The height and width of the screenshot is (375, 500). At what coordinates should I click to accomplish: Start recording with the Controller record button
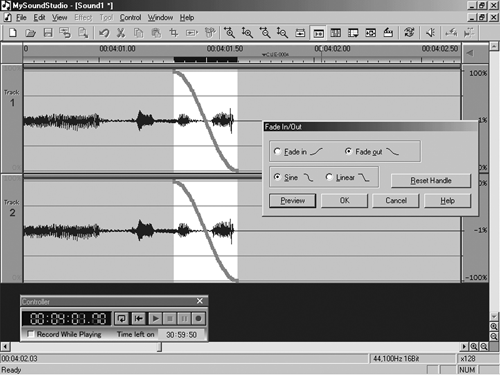pyautogui.click(x=198, y=318)
